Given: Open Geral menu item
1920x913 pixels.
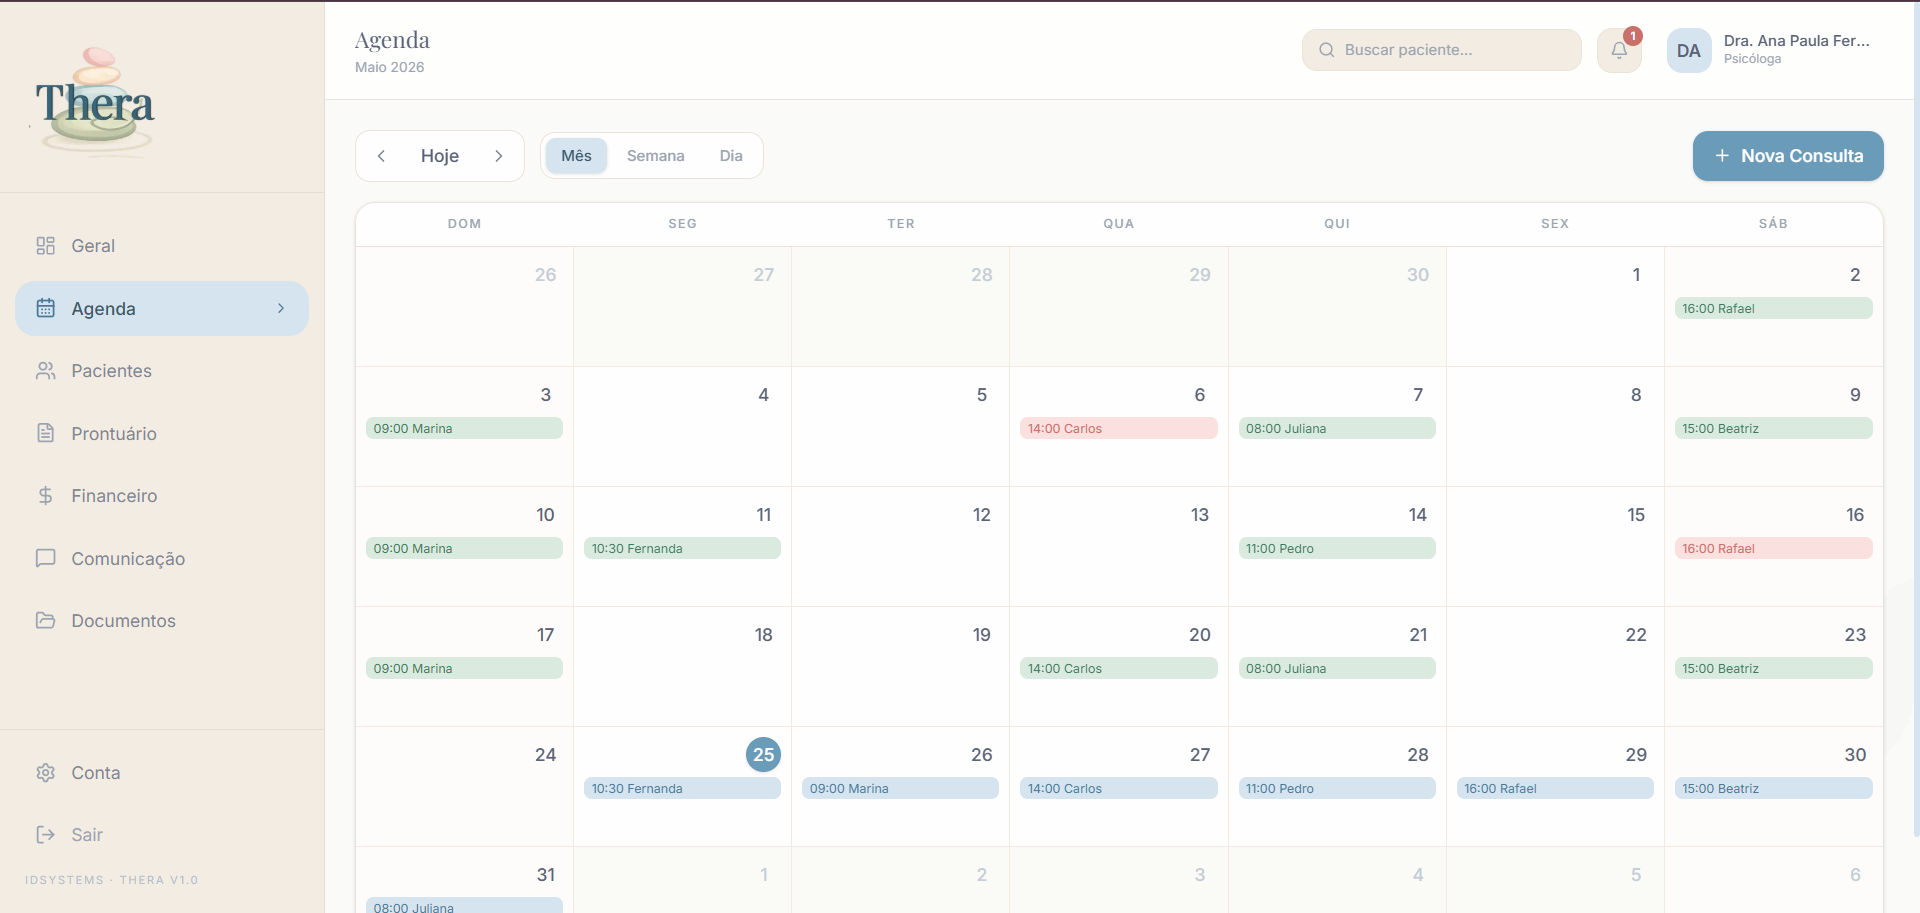Looking at the screenshot, I should coord(162,246).
